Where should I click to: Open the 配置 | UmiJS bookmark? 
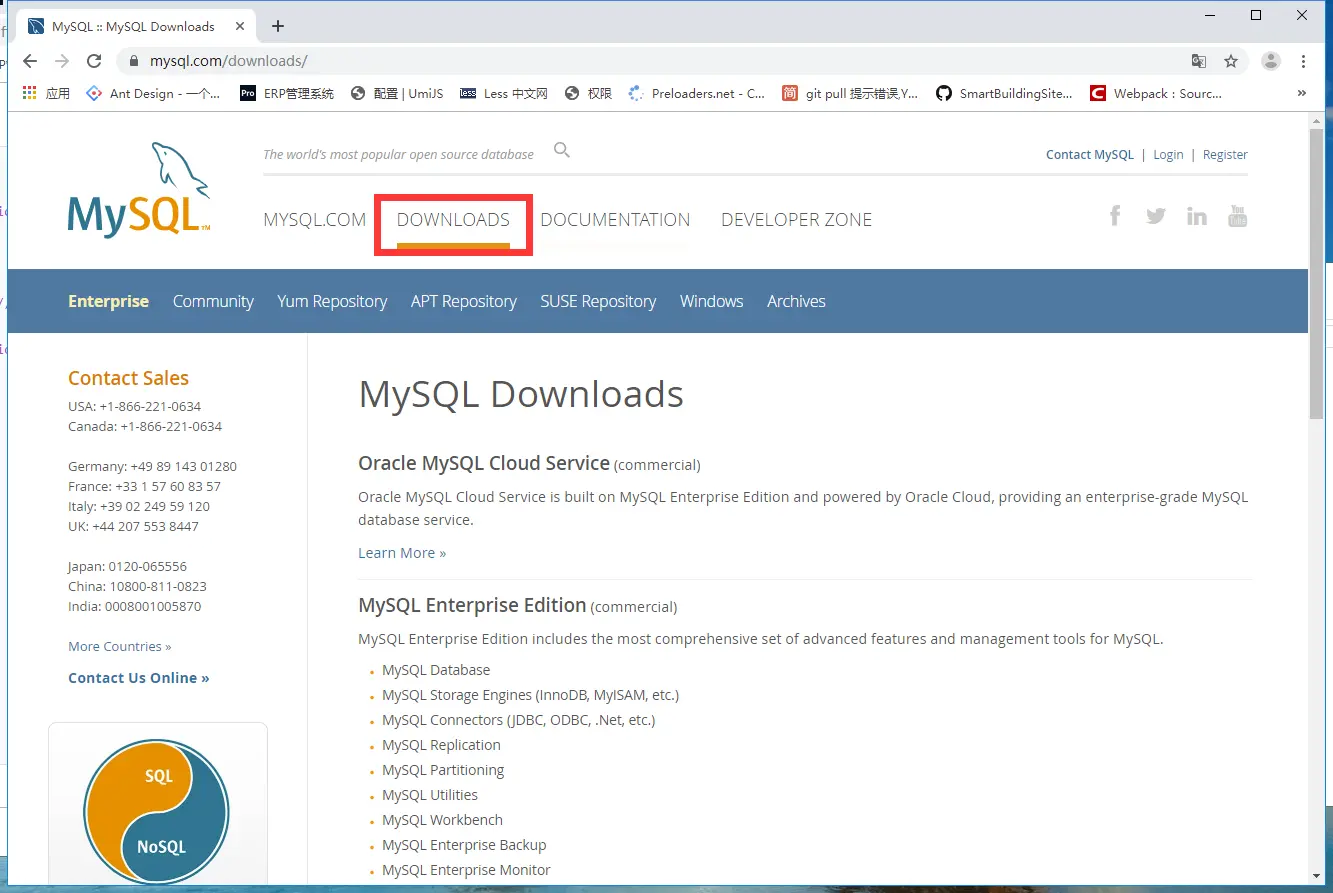click(397, 93)
